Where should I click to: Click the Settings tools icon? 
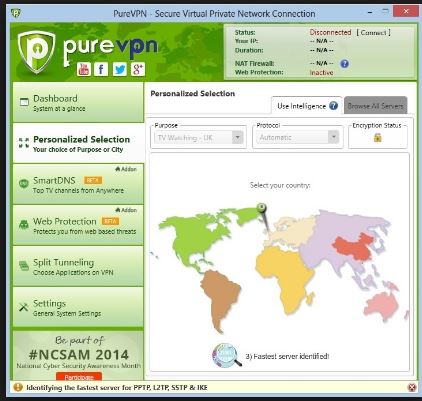click(24, 307)
